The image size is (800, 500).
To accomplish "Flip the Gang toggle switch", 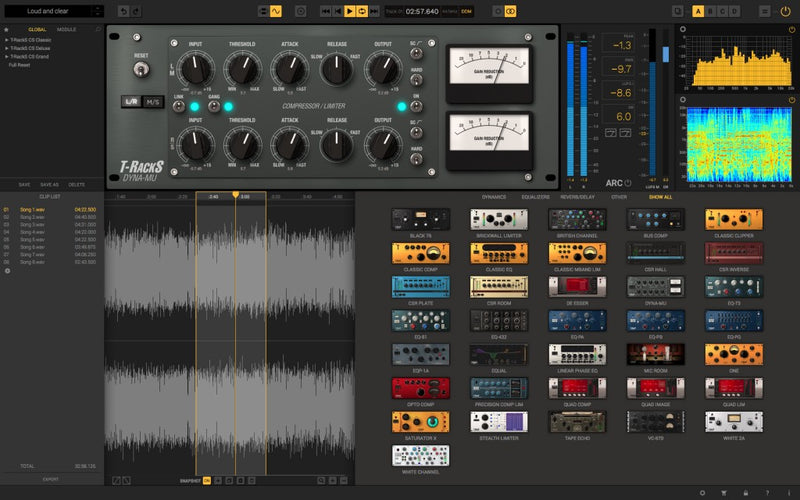I will coord(212,107).
